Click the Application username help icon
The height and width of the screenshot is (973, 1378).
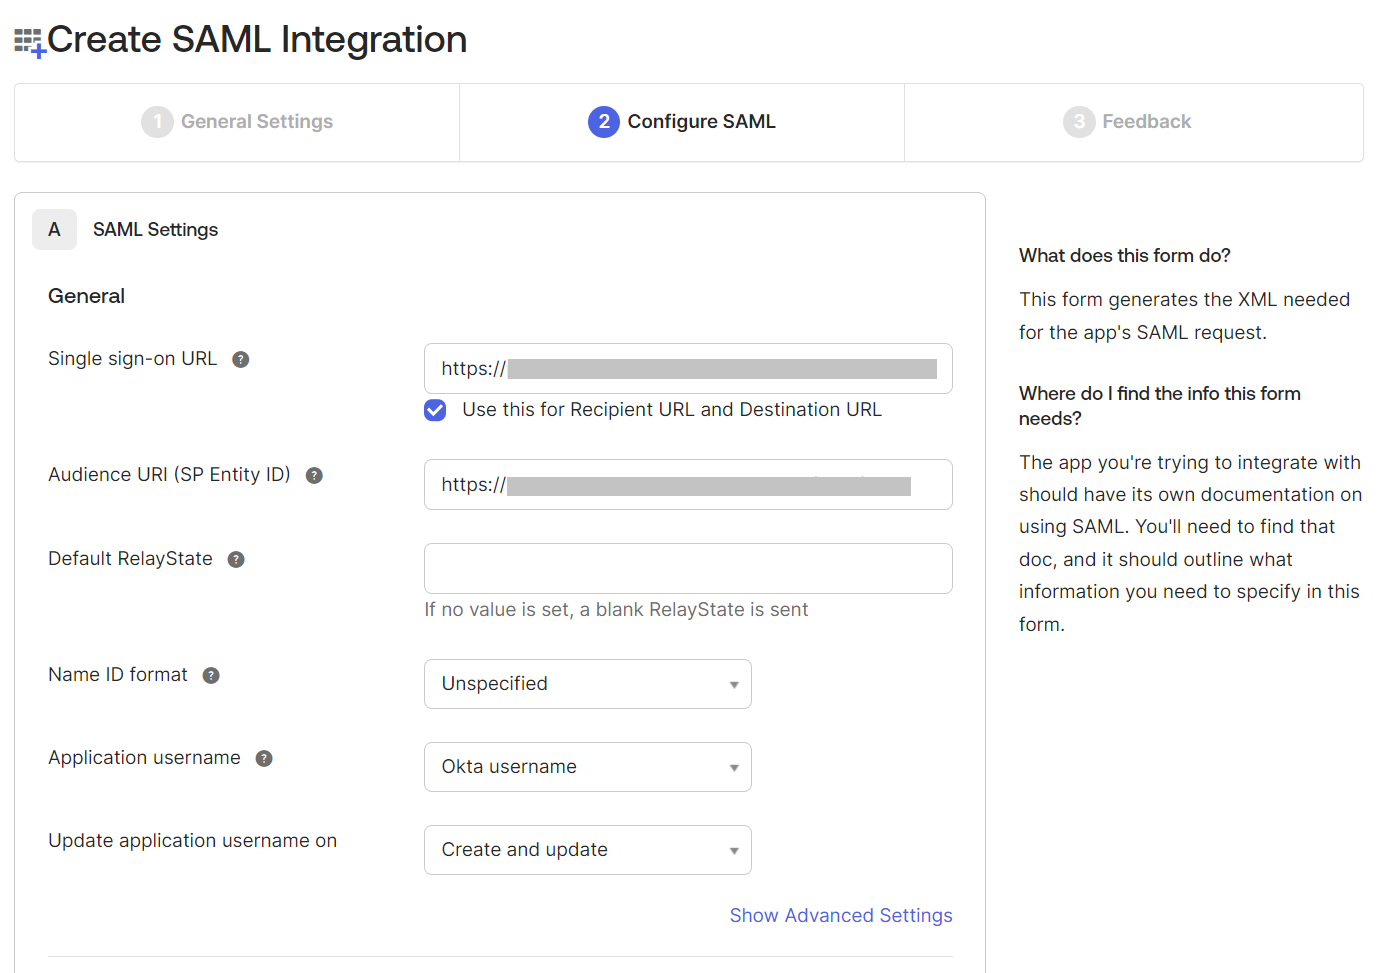pos(264,758)
